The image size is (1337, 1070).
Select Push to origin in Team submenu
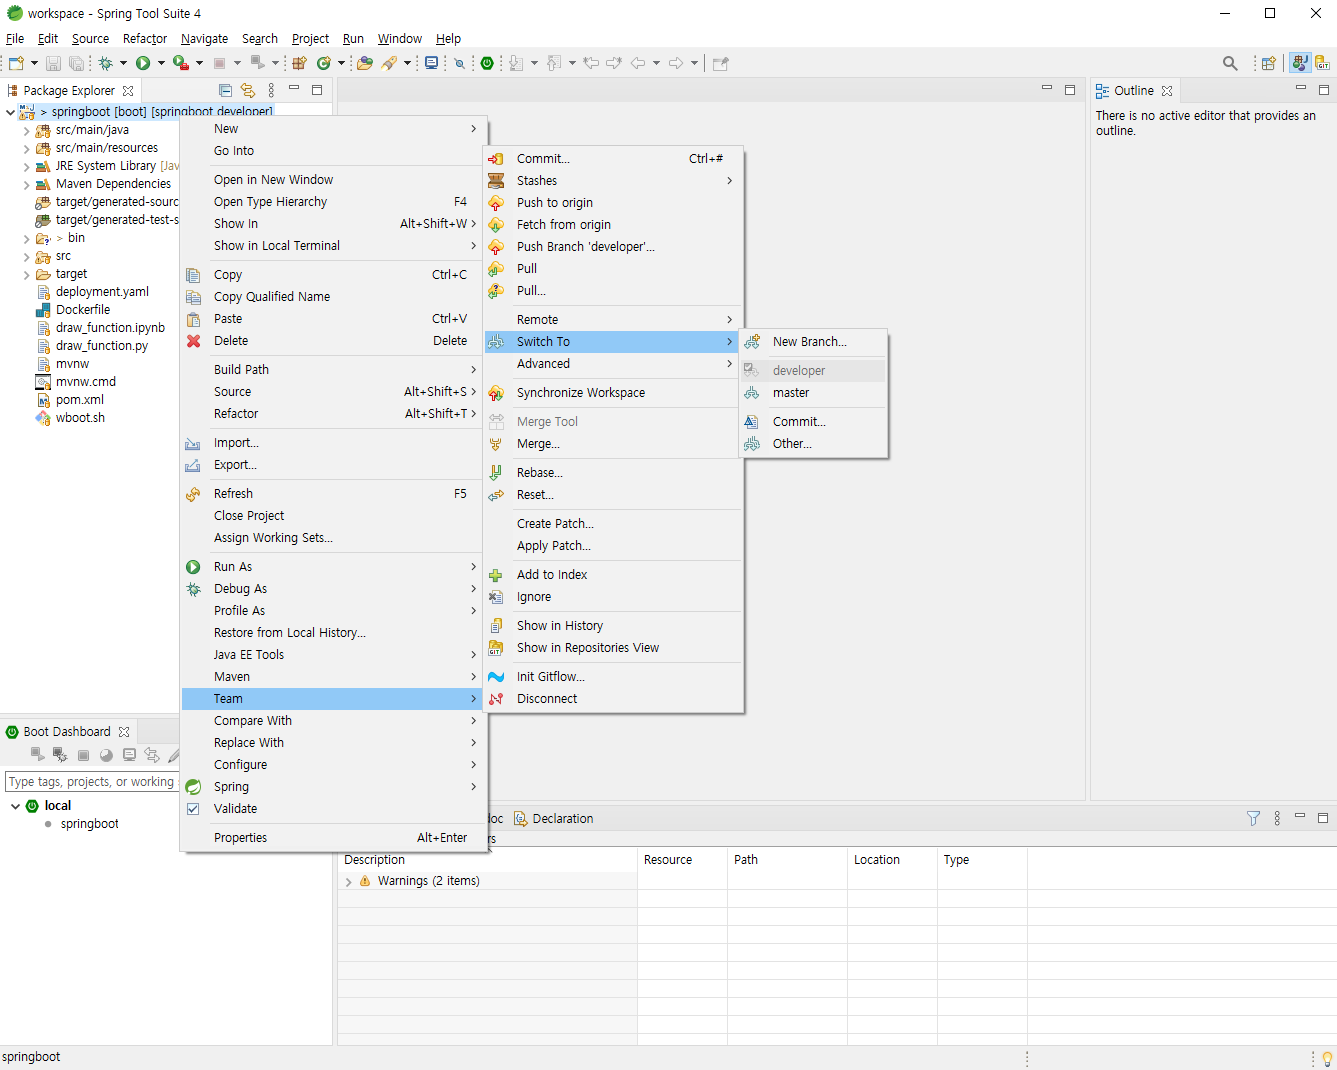pos(614,203)
